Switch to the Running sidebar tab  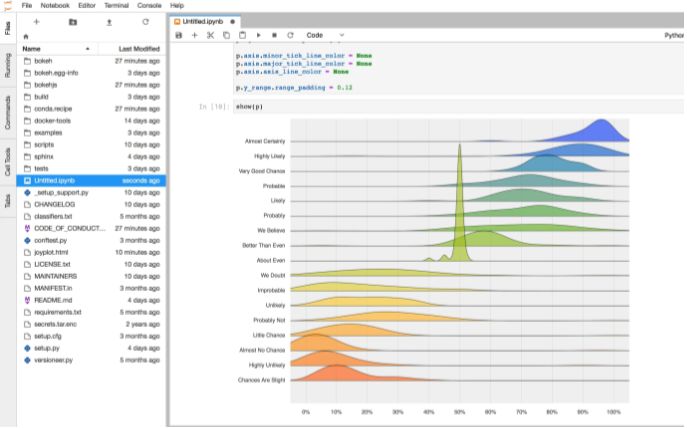pos(8,66)
